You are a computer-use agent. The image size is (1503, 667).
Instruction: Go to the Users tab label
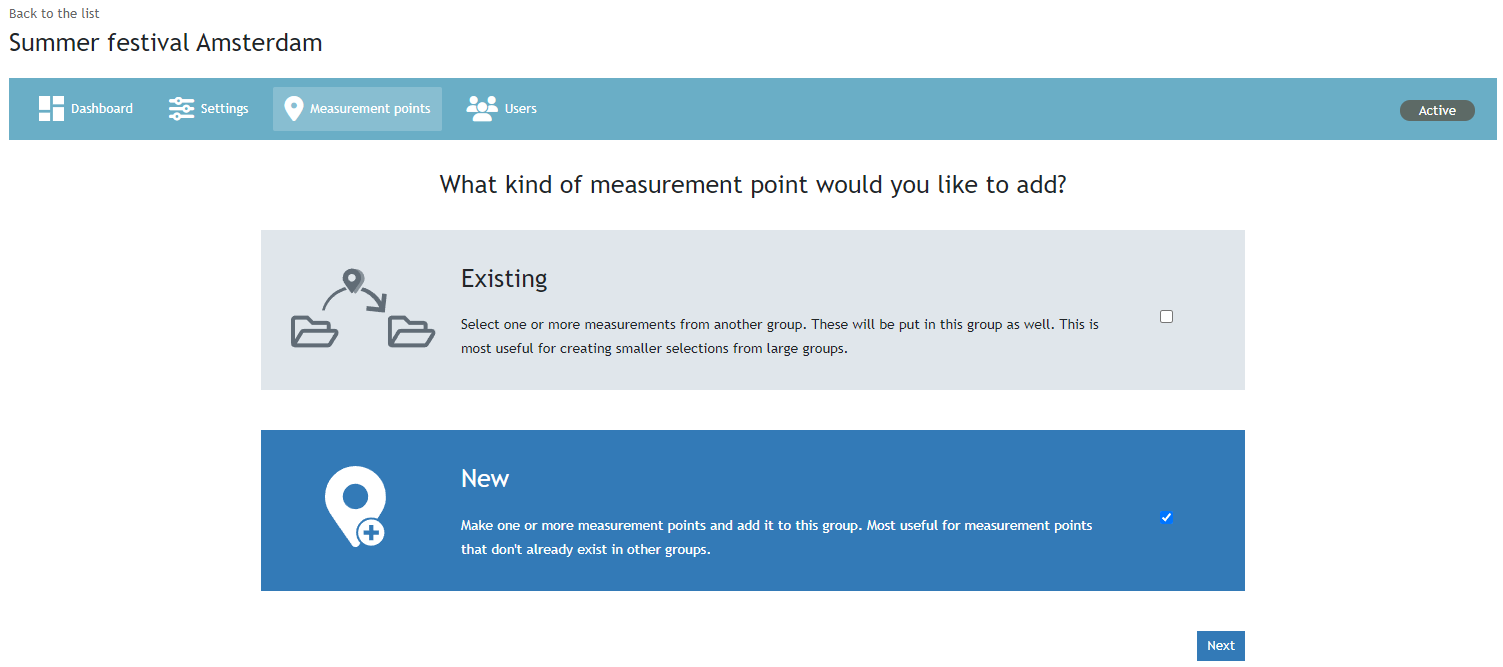point(521,109)
